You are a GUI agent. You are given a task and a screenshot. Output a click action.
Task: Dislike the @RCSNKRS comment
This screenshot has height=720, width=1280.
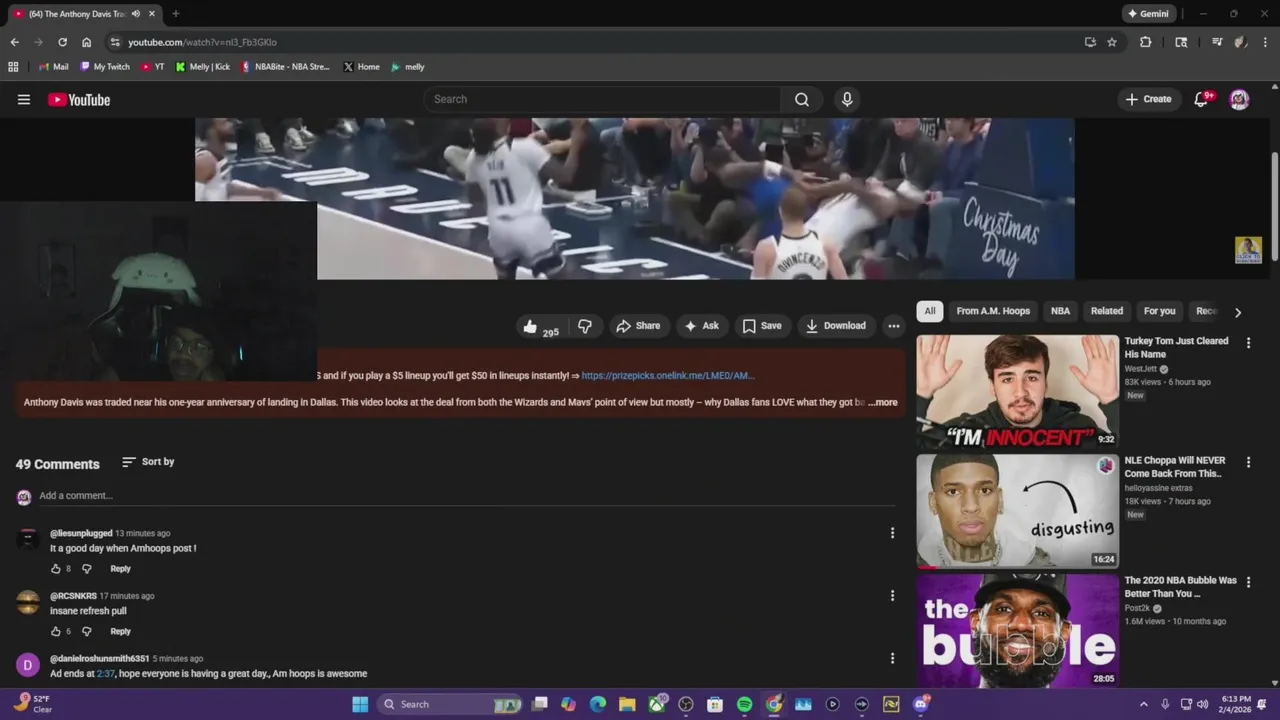pos(86,632)
